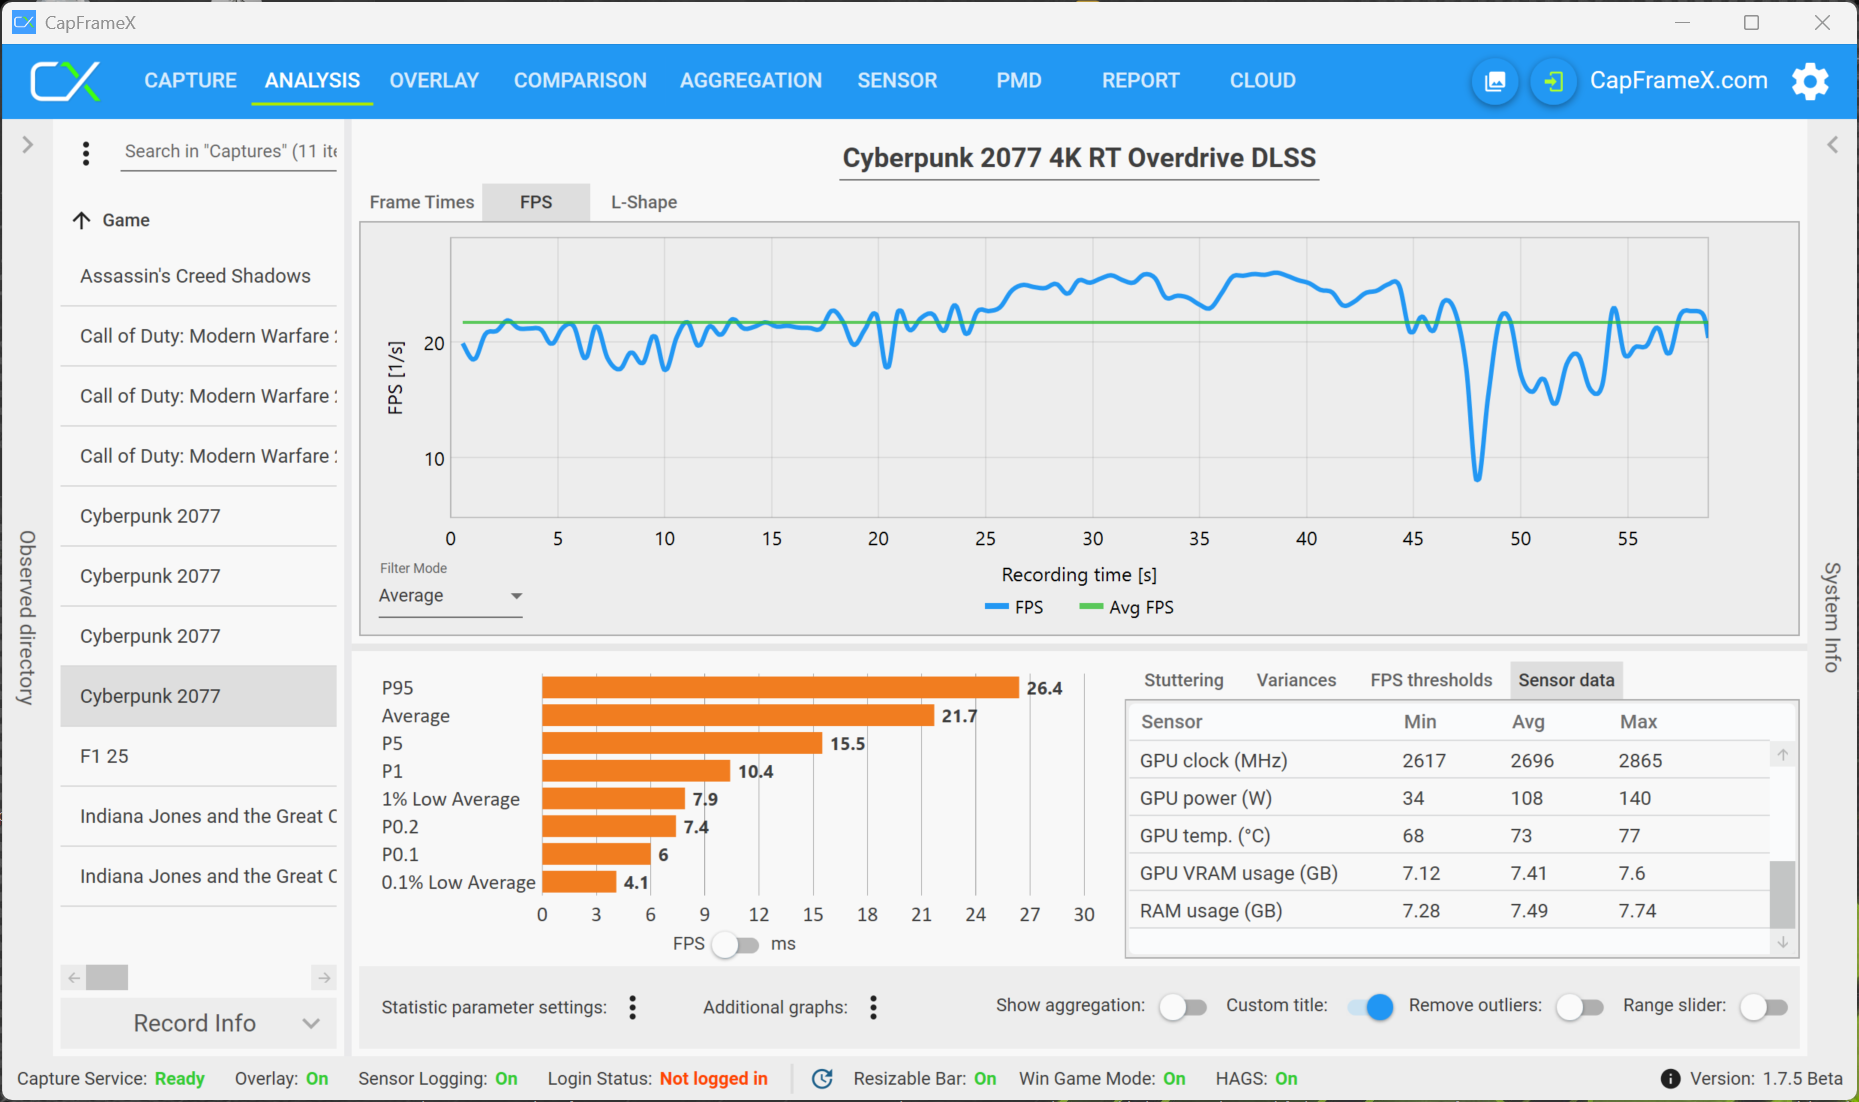This screenshot has width=1859, height=1102.
Task: Select the GPU clock (MHz) row
Action: click(x=1449, y=760)
